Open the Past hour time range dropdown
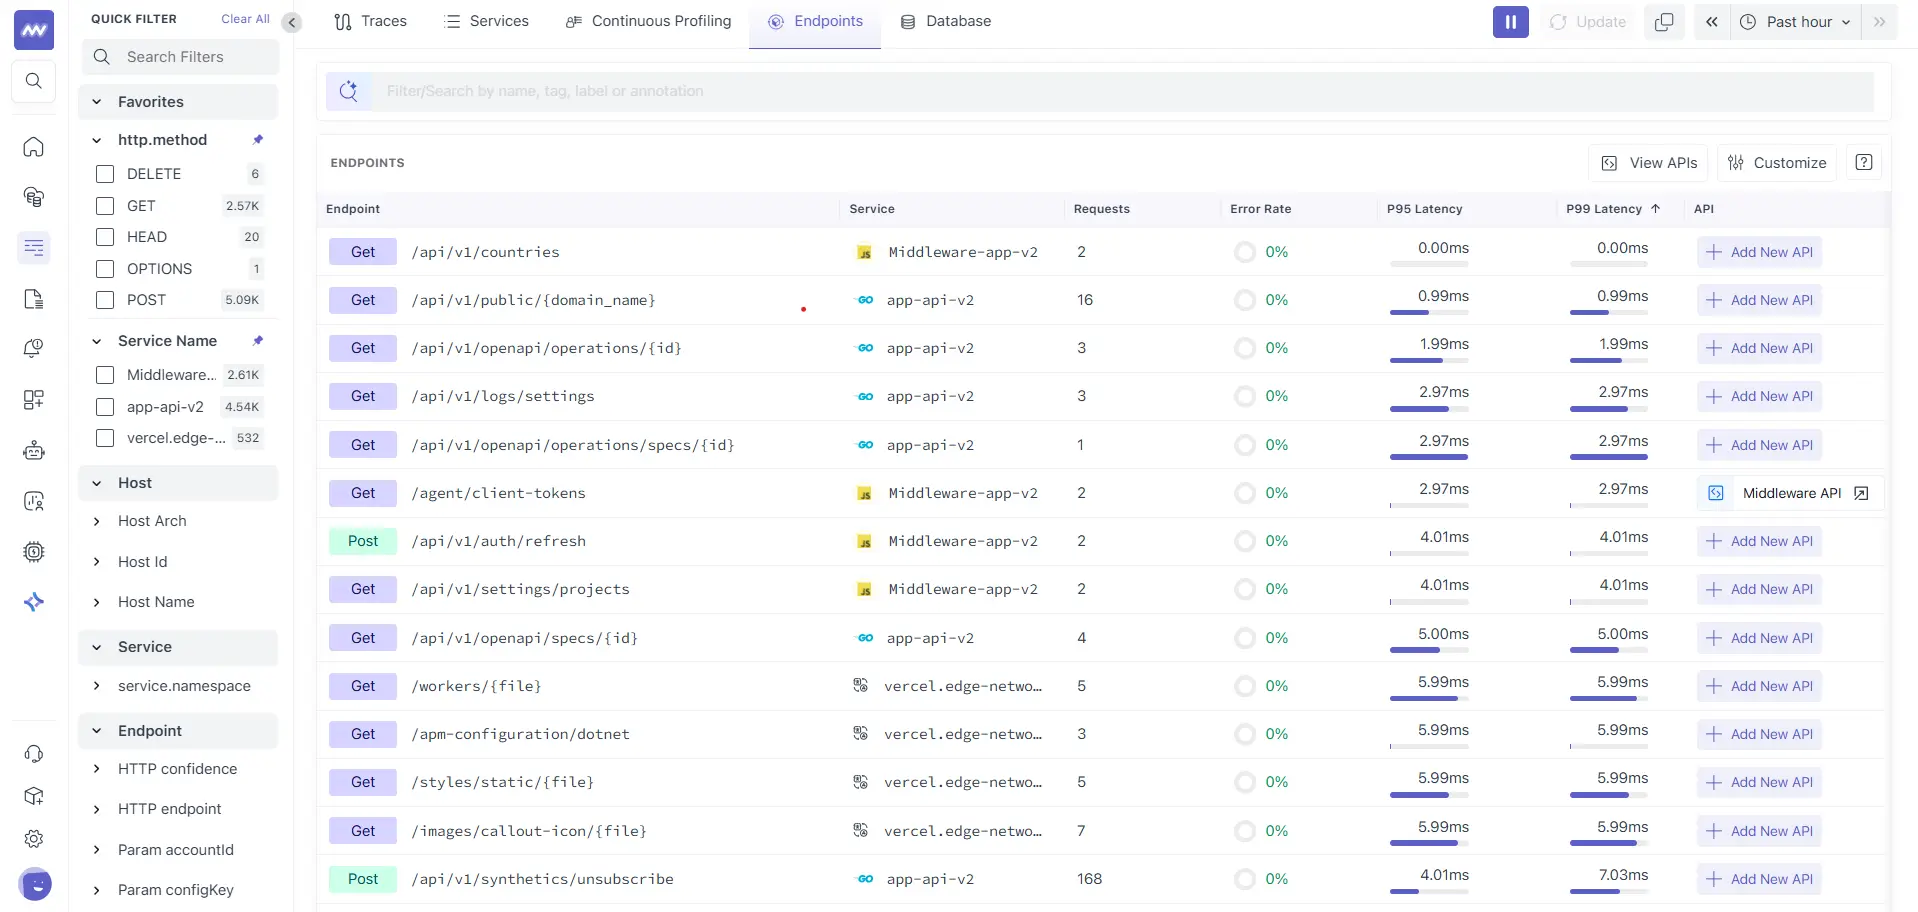1918x912 pixels. pyautogui.click(x=1794, y=21)
